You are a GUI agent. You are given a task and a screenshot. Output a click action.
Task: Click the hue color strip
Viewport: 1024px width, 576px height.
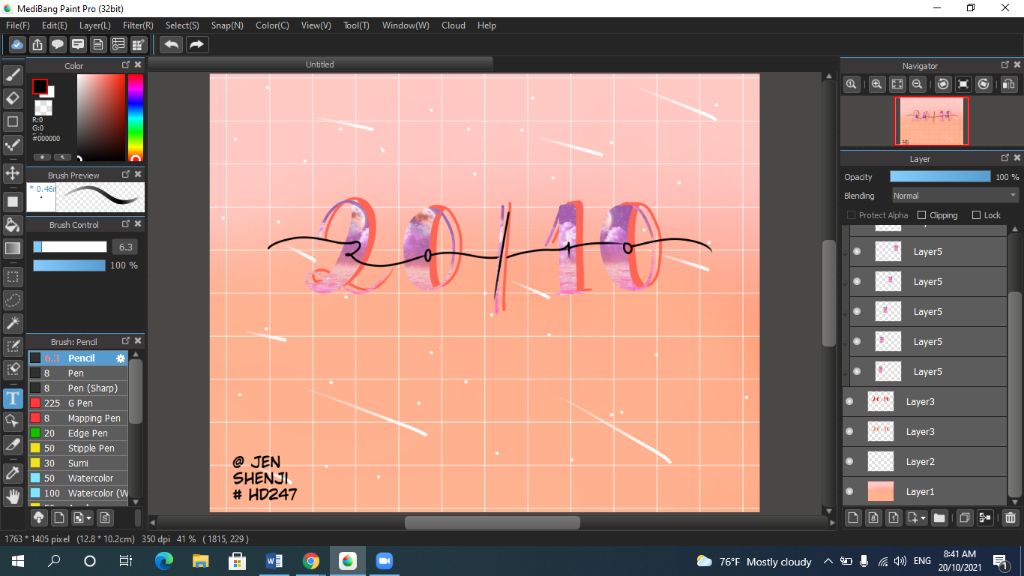[x=135, y=117]
